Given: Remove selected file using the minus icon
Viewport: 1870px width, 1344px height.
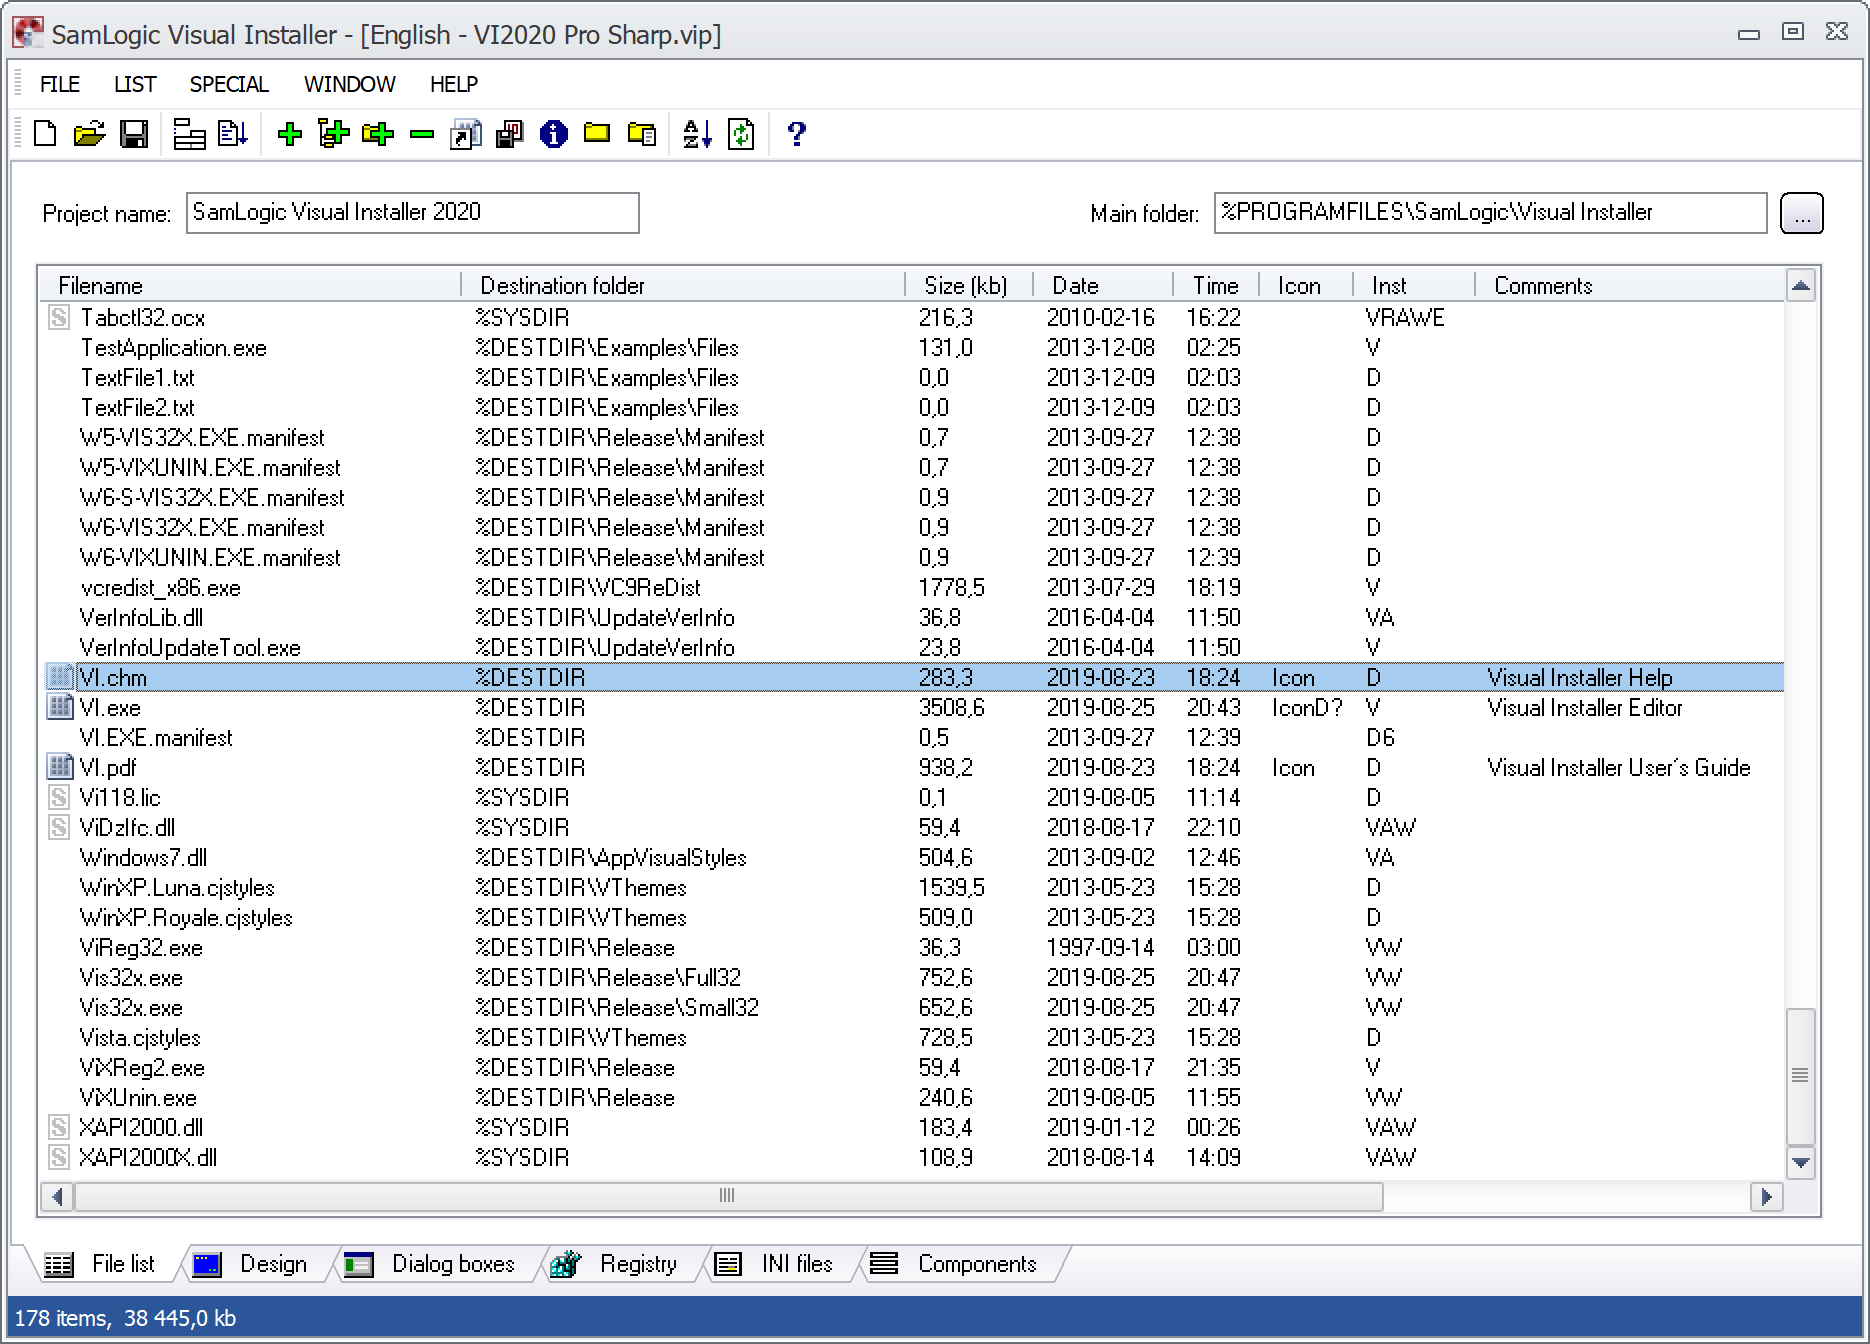Looking at the screenshot, I should [420, 134].
